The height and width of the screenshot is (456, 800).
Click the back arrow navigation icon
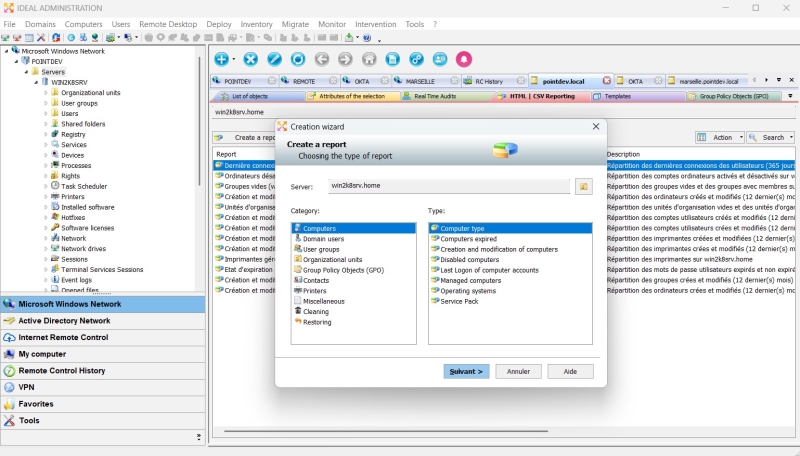[x=322, y=60]
